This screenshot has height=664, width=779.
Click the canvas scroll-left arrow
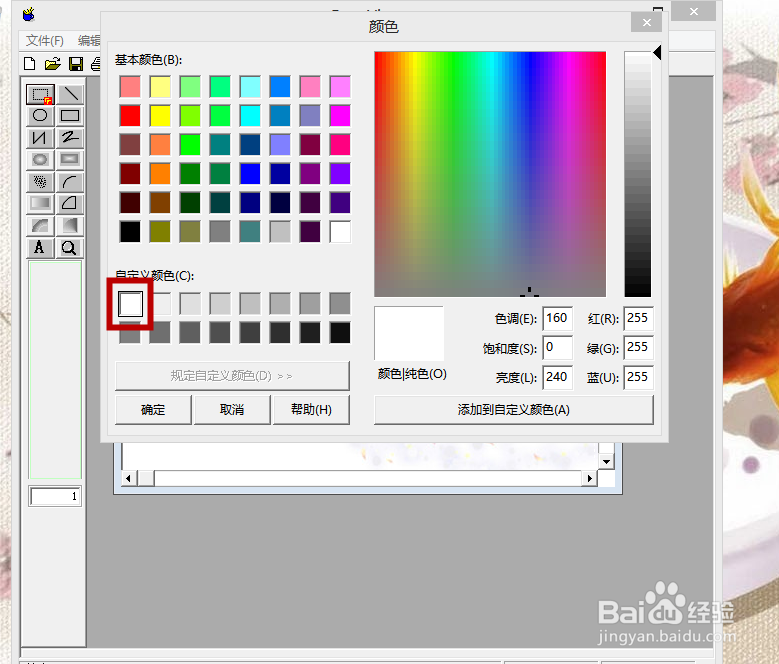(x=129, y=478)
